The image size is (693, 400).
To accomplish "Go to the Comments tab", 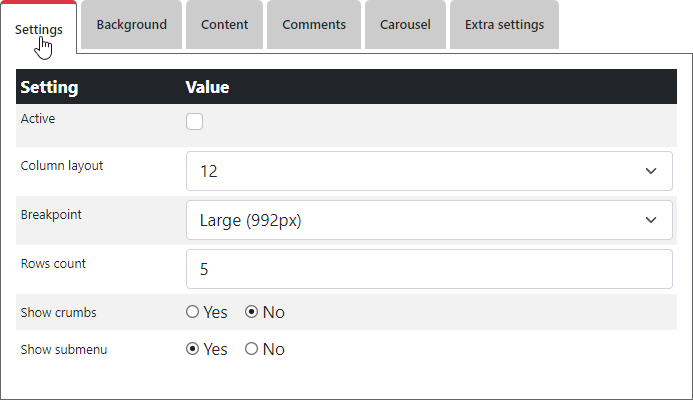I will point(314,25).
